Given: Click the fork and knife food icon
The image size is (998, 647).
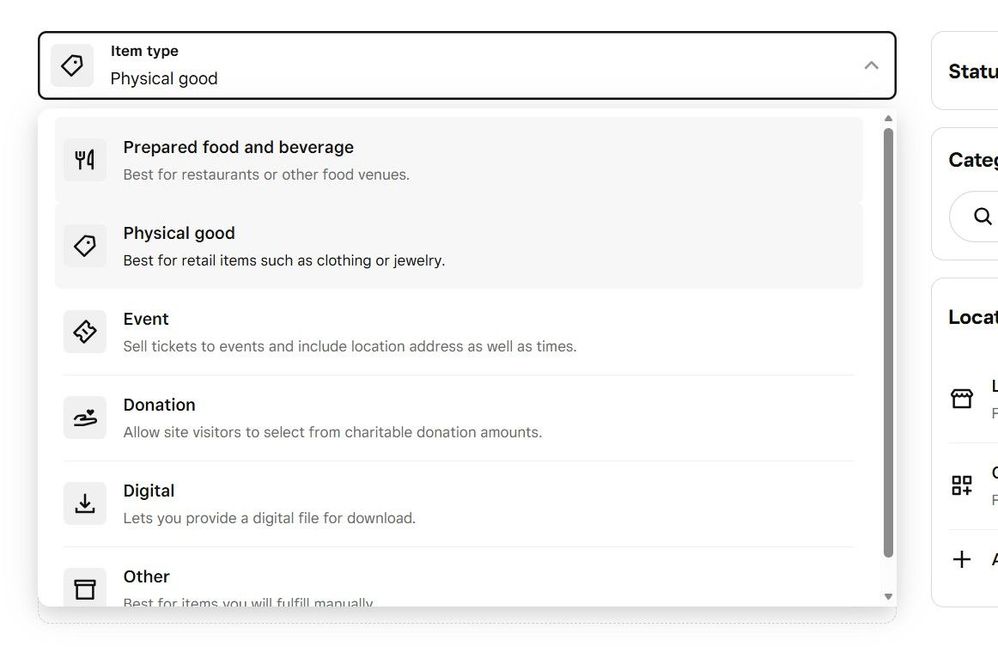Looking at the screenshot, I should point(85,160).
